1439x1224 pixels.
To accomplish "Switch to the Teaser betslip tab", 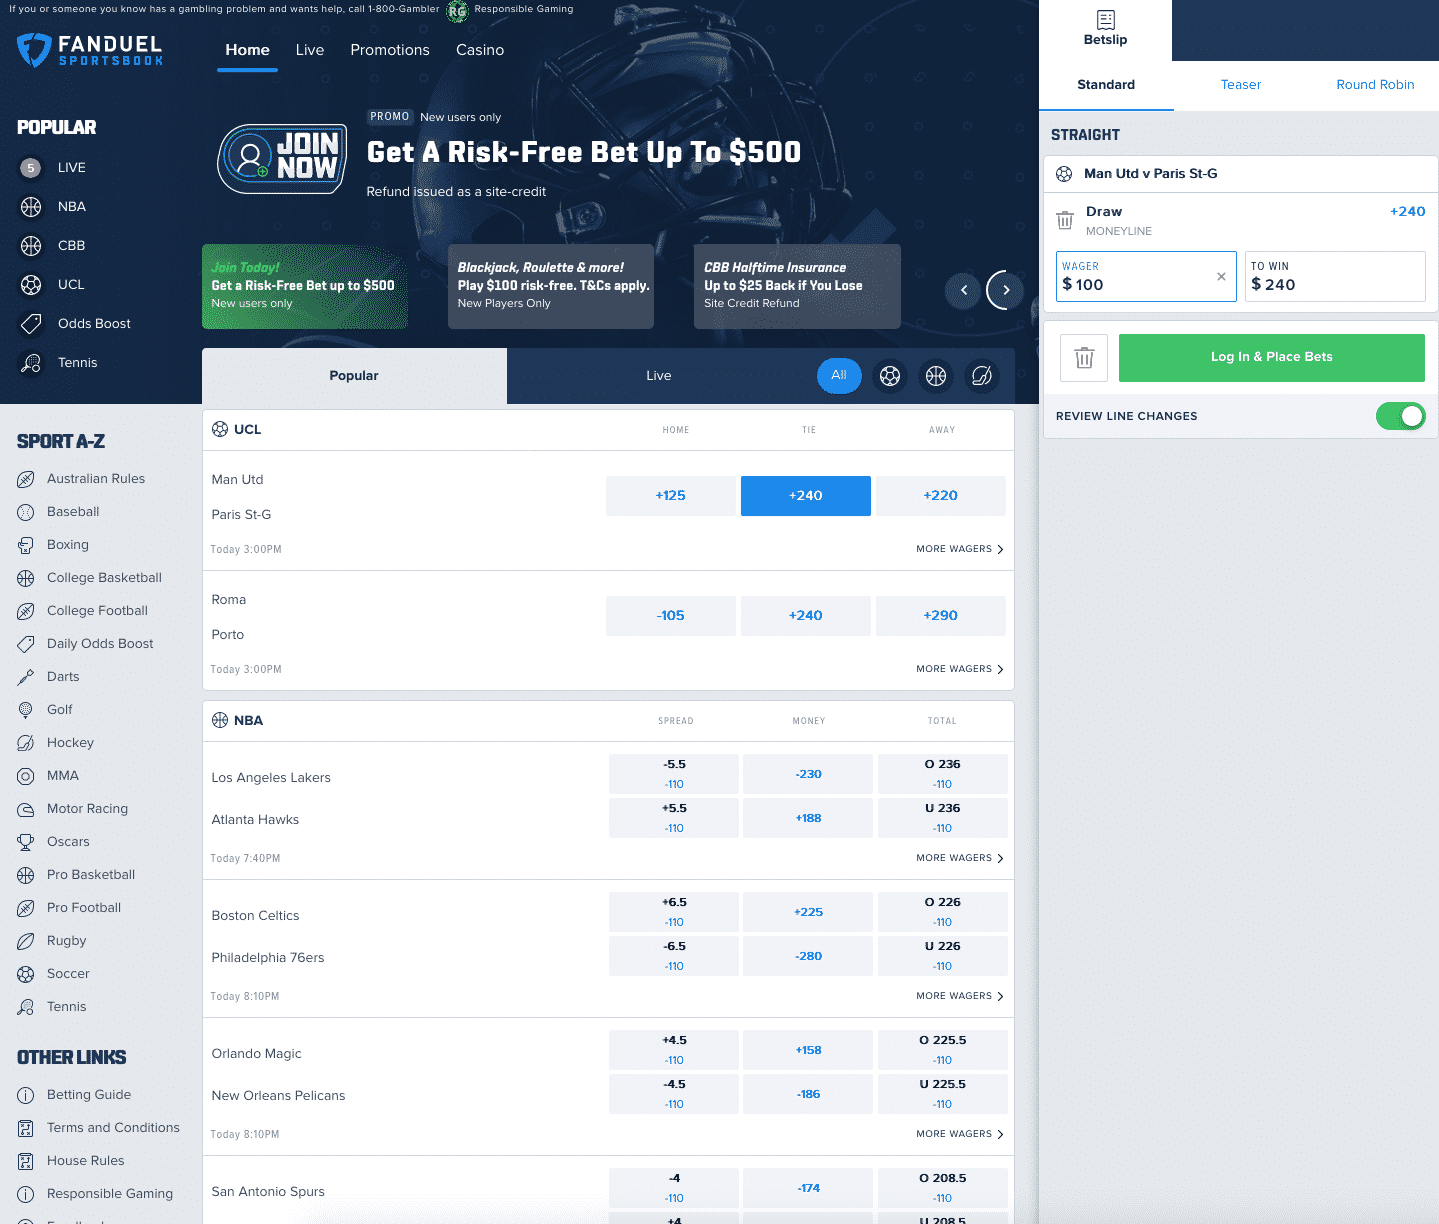I will pyautogui.click(x=1241, y=85).
